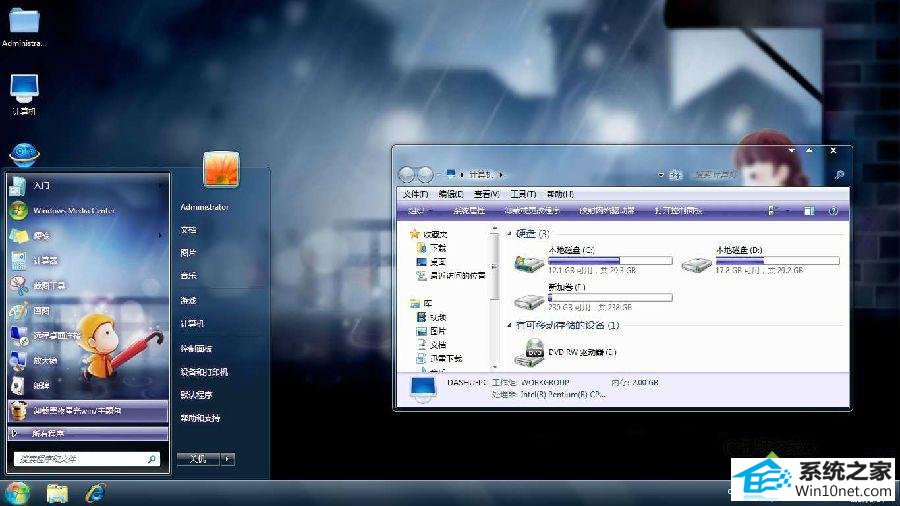
Task: Click the flower user account picture
Action: tap(221, 169)
